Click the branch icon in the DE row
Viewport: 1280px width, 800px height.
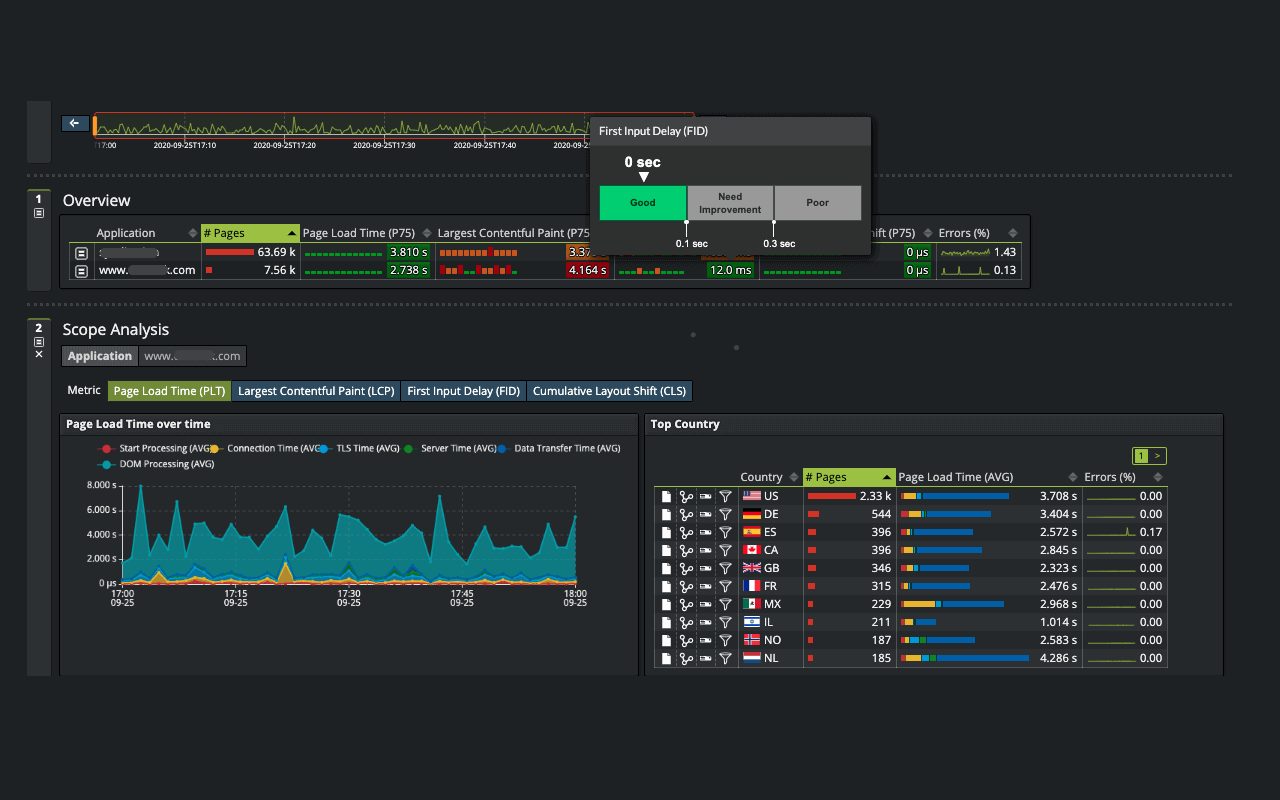click(x=686, y=514)
